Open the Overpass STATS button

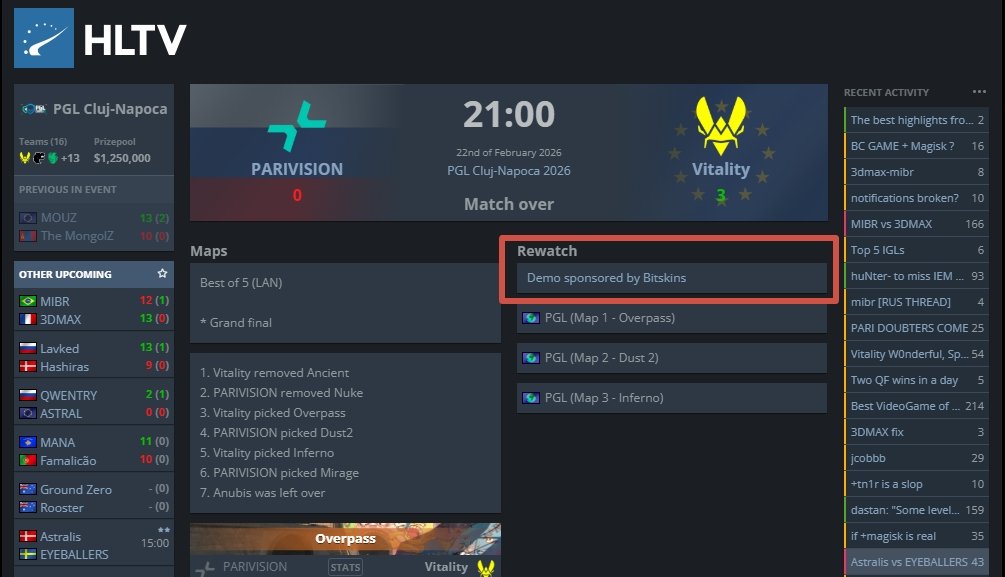pyautogui.click(x=345, y=567)
